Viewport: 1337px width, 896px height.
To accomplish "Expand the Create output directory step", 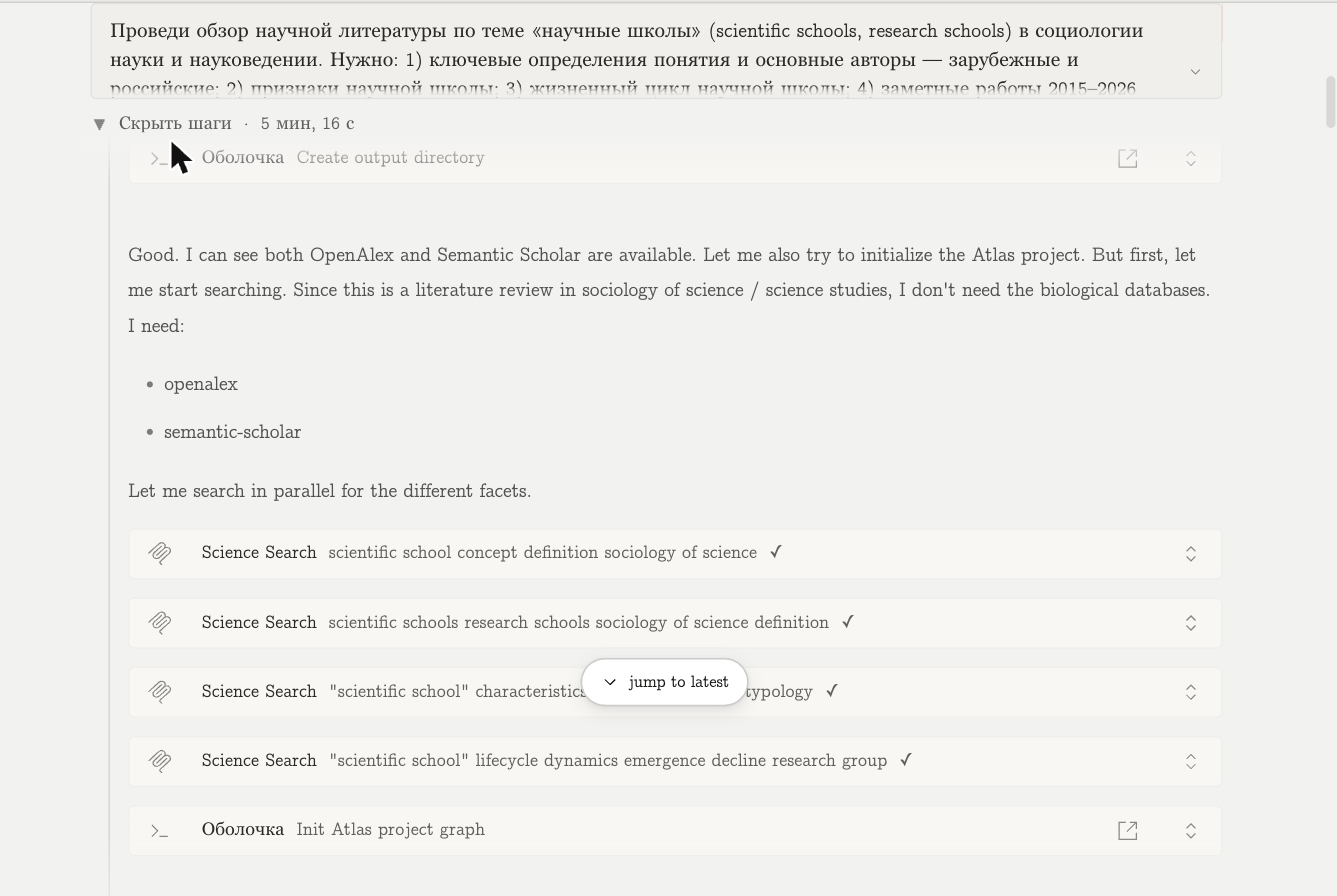I will [x=1191, y=158].
